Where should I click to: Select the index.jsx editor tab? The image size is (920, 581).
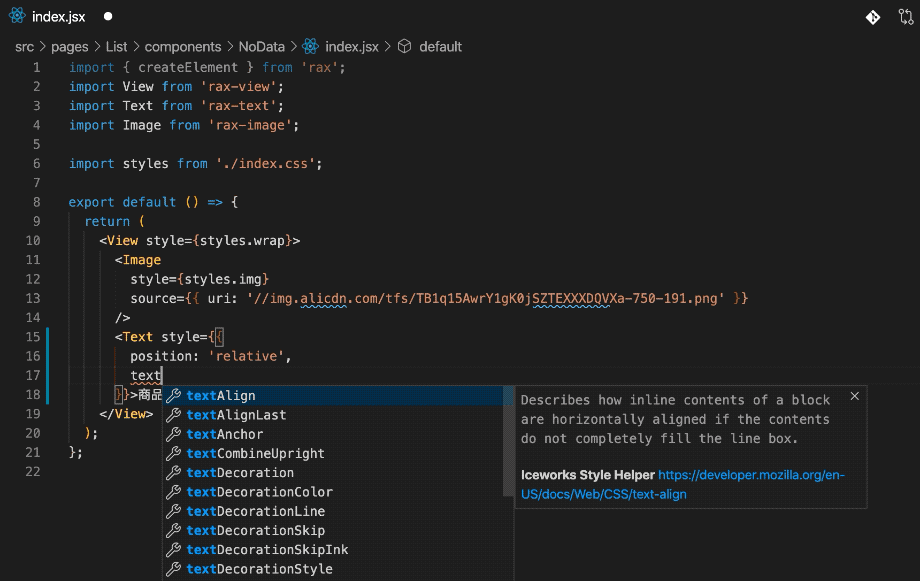[59, 16]
